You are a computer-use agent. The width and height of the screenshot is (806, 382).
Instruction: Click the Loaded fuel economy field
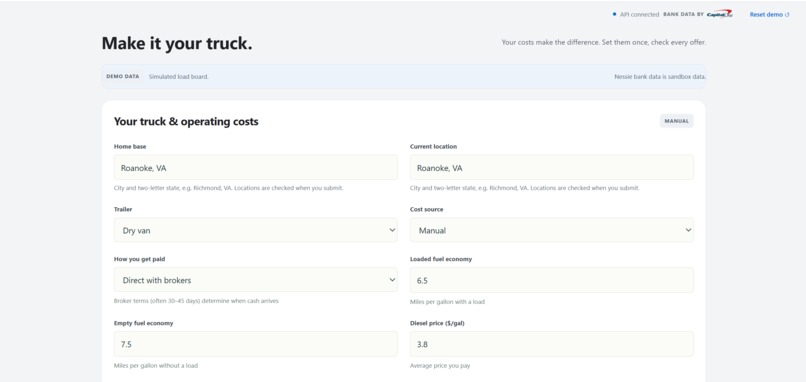coord(552,280)
